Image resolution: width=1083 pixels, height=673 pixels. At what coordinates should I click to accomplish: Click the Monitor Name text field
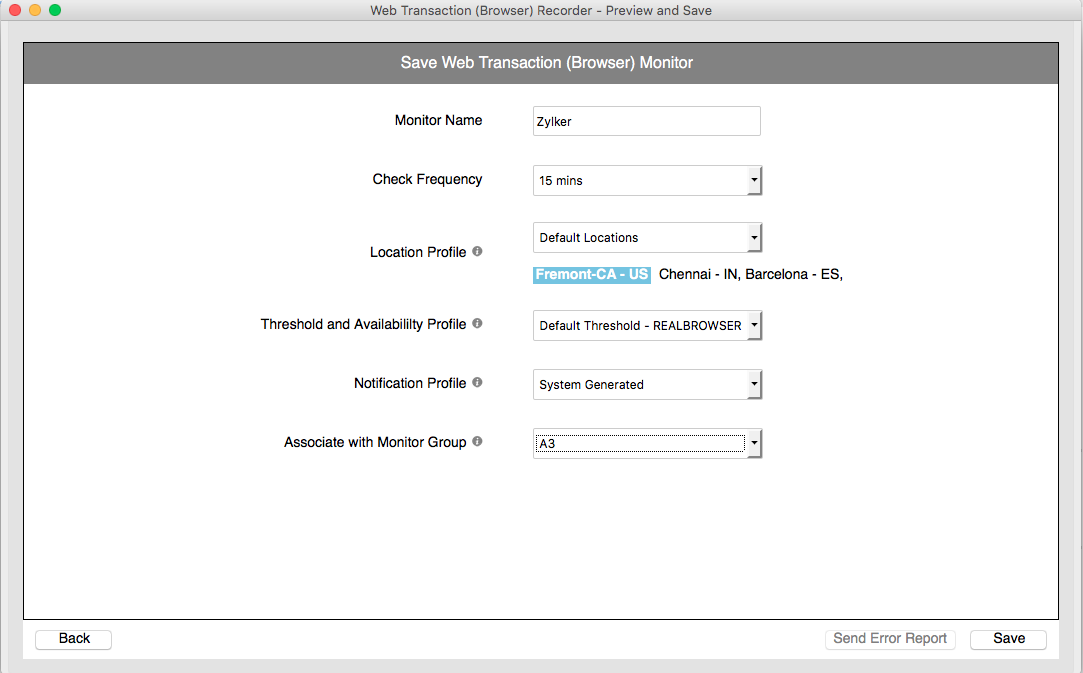646,121
